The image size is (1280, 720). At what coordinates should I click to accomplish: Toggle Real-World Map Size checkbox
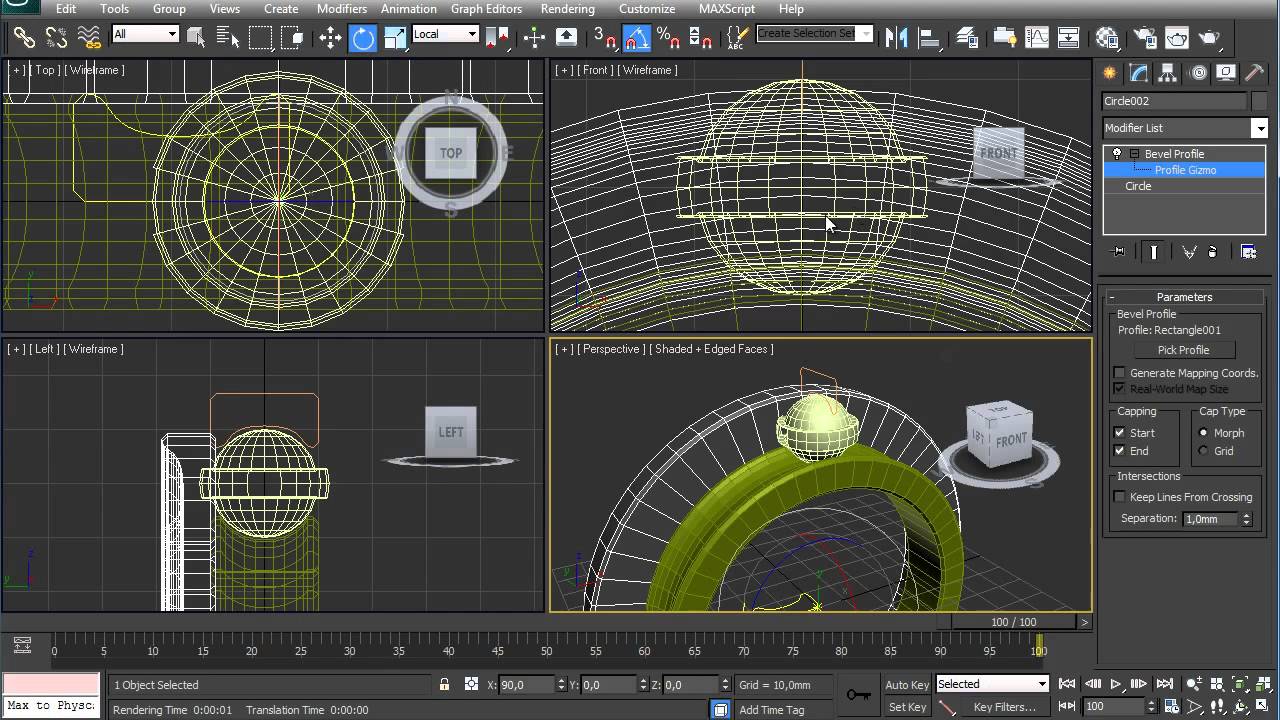click(1119, 389)
